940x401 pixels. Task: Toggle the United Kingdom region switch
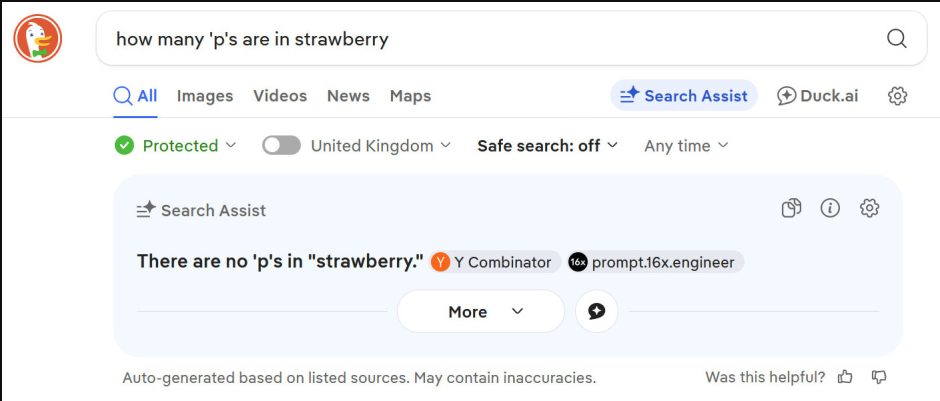coord(282,146)
